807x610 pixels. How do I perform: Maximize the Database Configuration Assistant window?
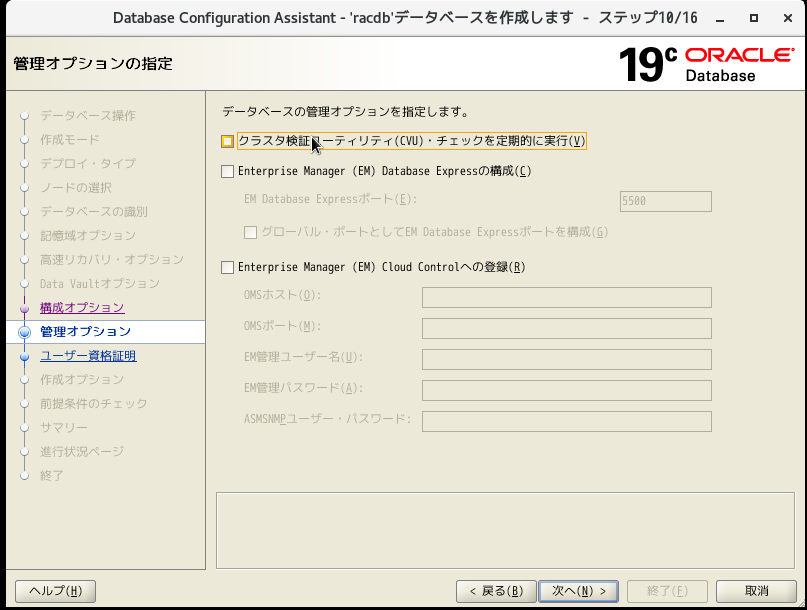point(754,19)
